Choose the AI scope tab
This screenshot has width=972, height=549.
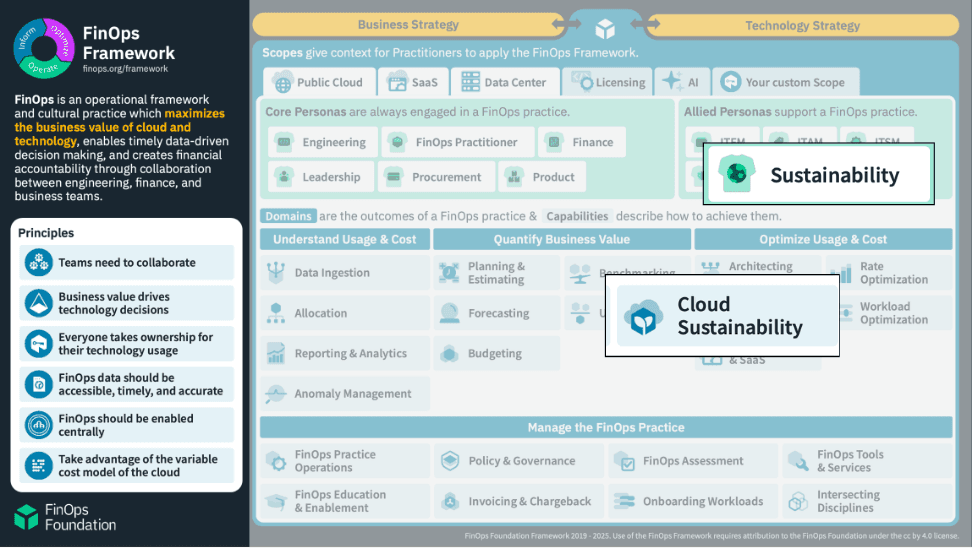(681, 82)
